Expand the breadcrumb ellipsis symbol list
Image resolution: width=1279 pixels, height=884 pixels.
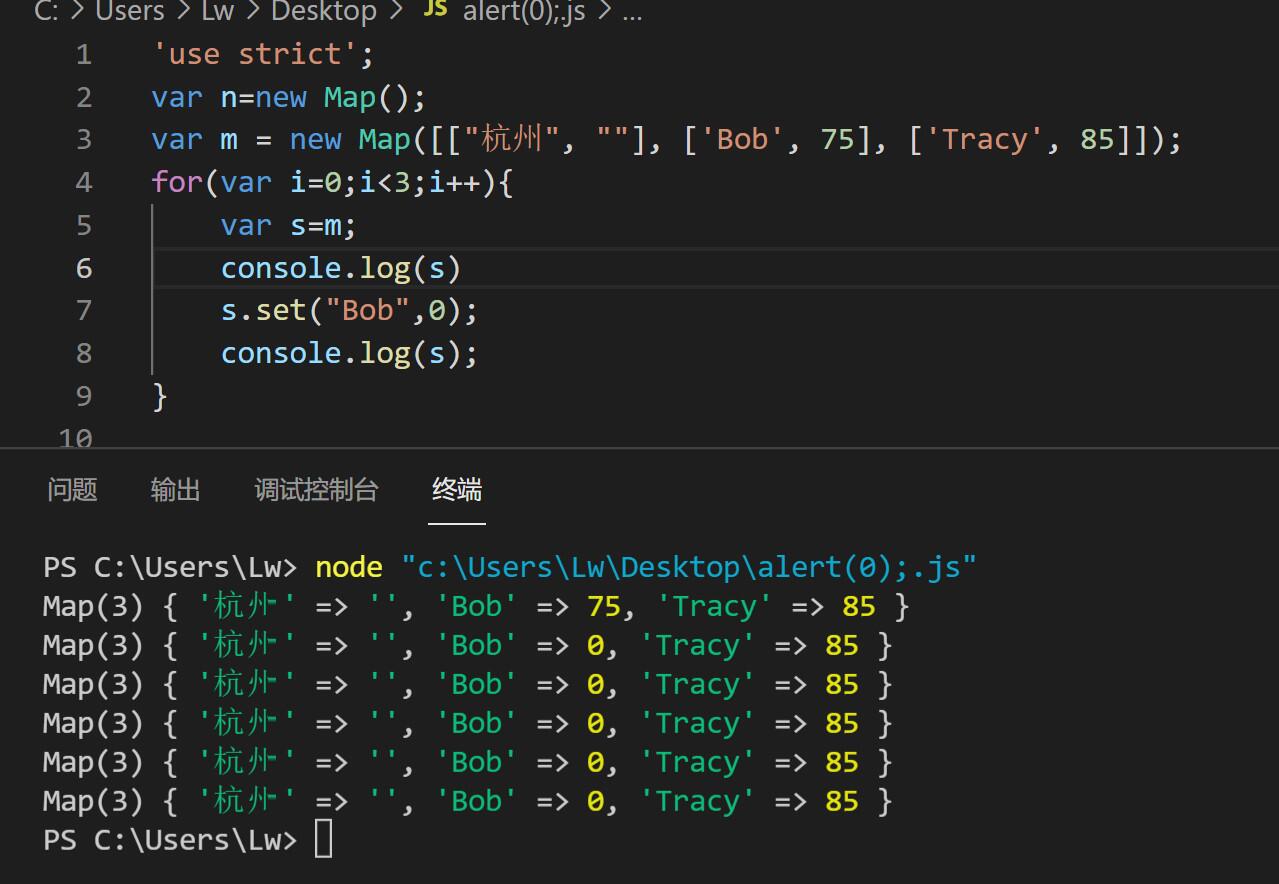point(632,14)
